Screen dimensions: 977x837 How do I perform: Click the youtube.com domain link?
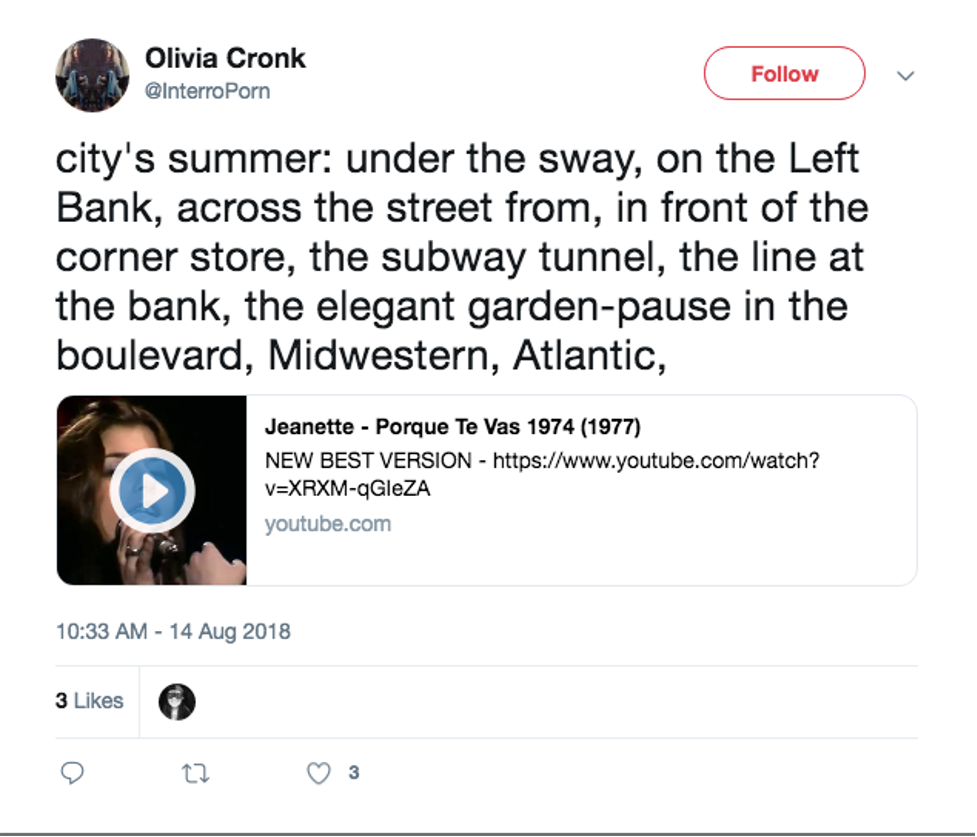[x=328, y=524]
